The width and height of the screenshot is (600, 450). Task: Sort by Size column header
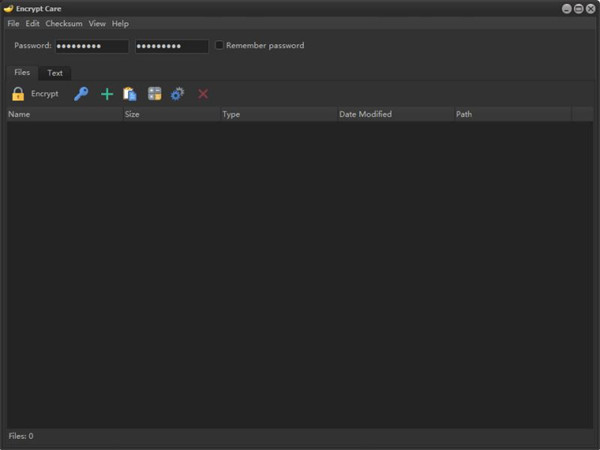coord(171,114)
